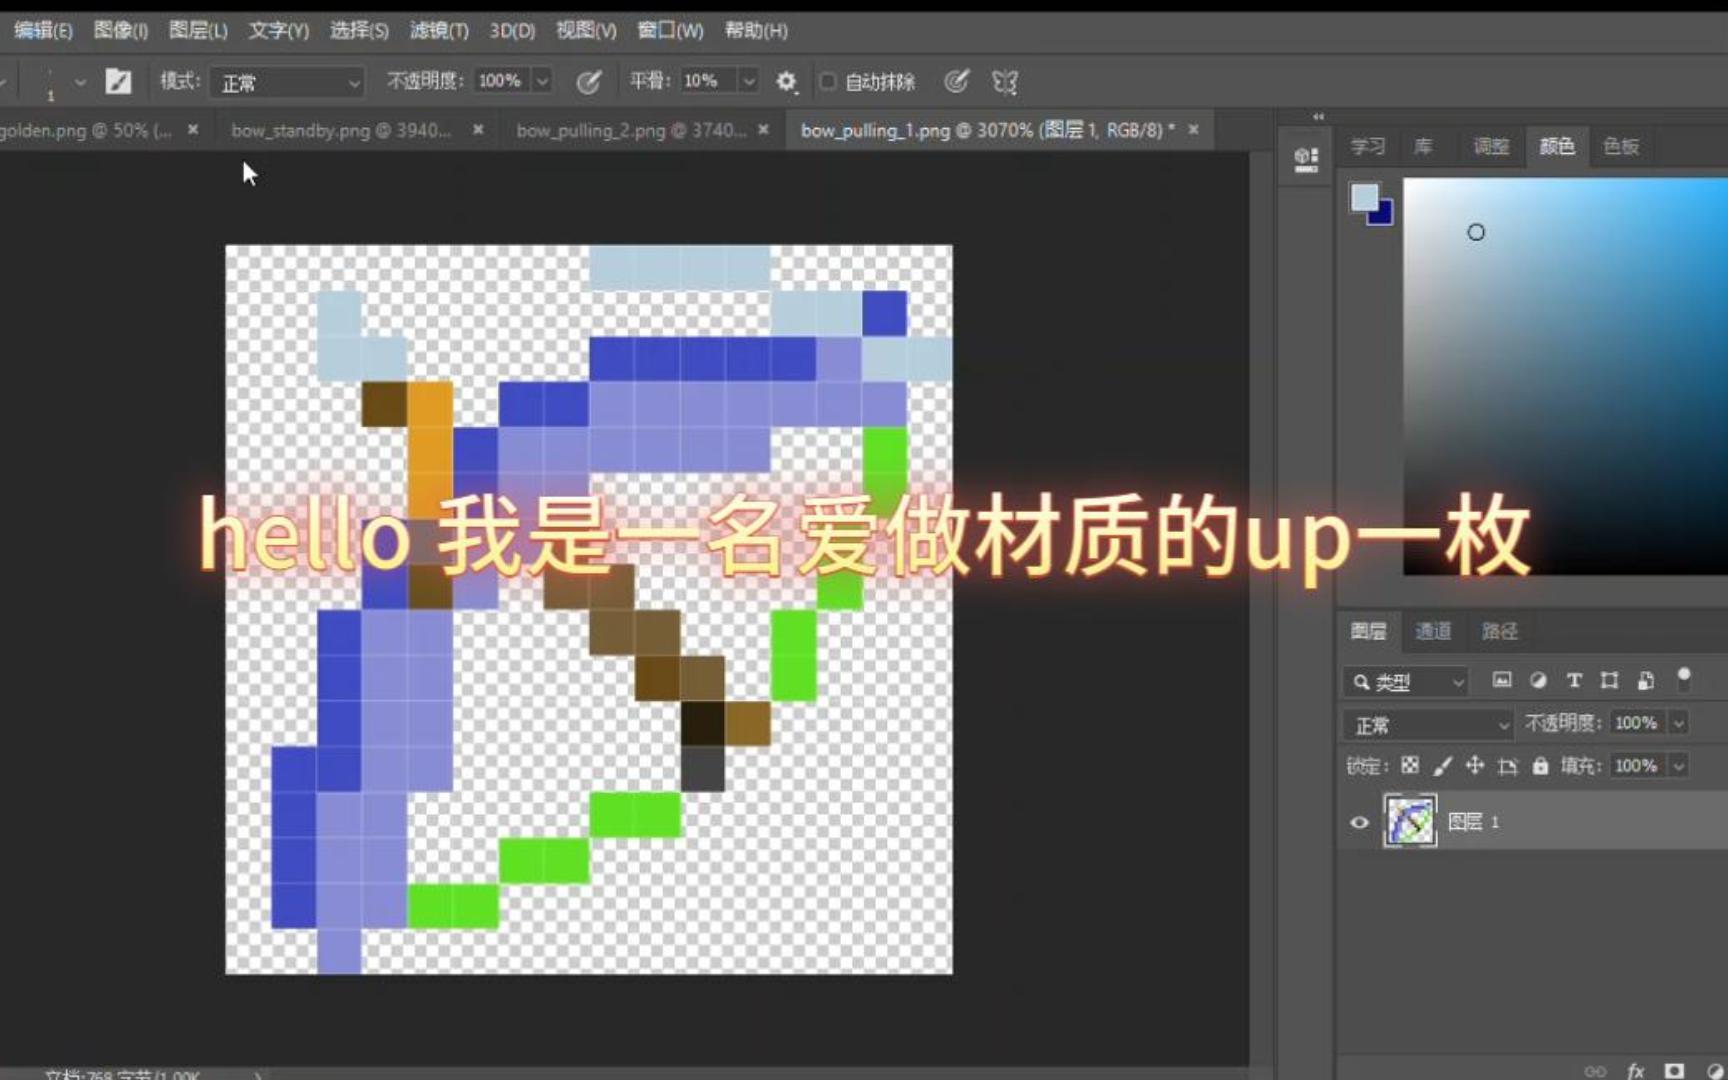Viewport: 1728px width, 1080px height.
Task: Click the lock position icon in Layers panel
Action: click(1473, 765)
